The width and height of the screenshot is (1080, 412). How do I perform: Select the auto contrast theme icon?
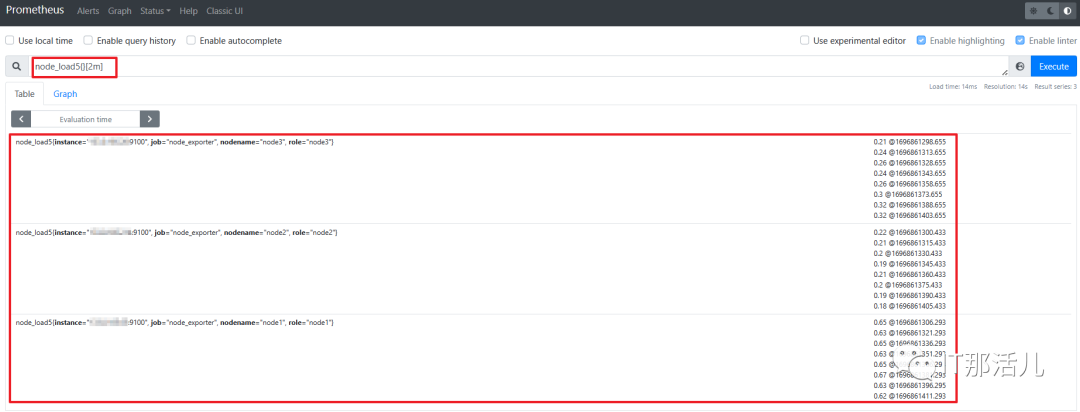click(x=1068, y=11)
